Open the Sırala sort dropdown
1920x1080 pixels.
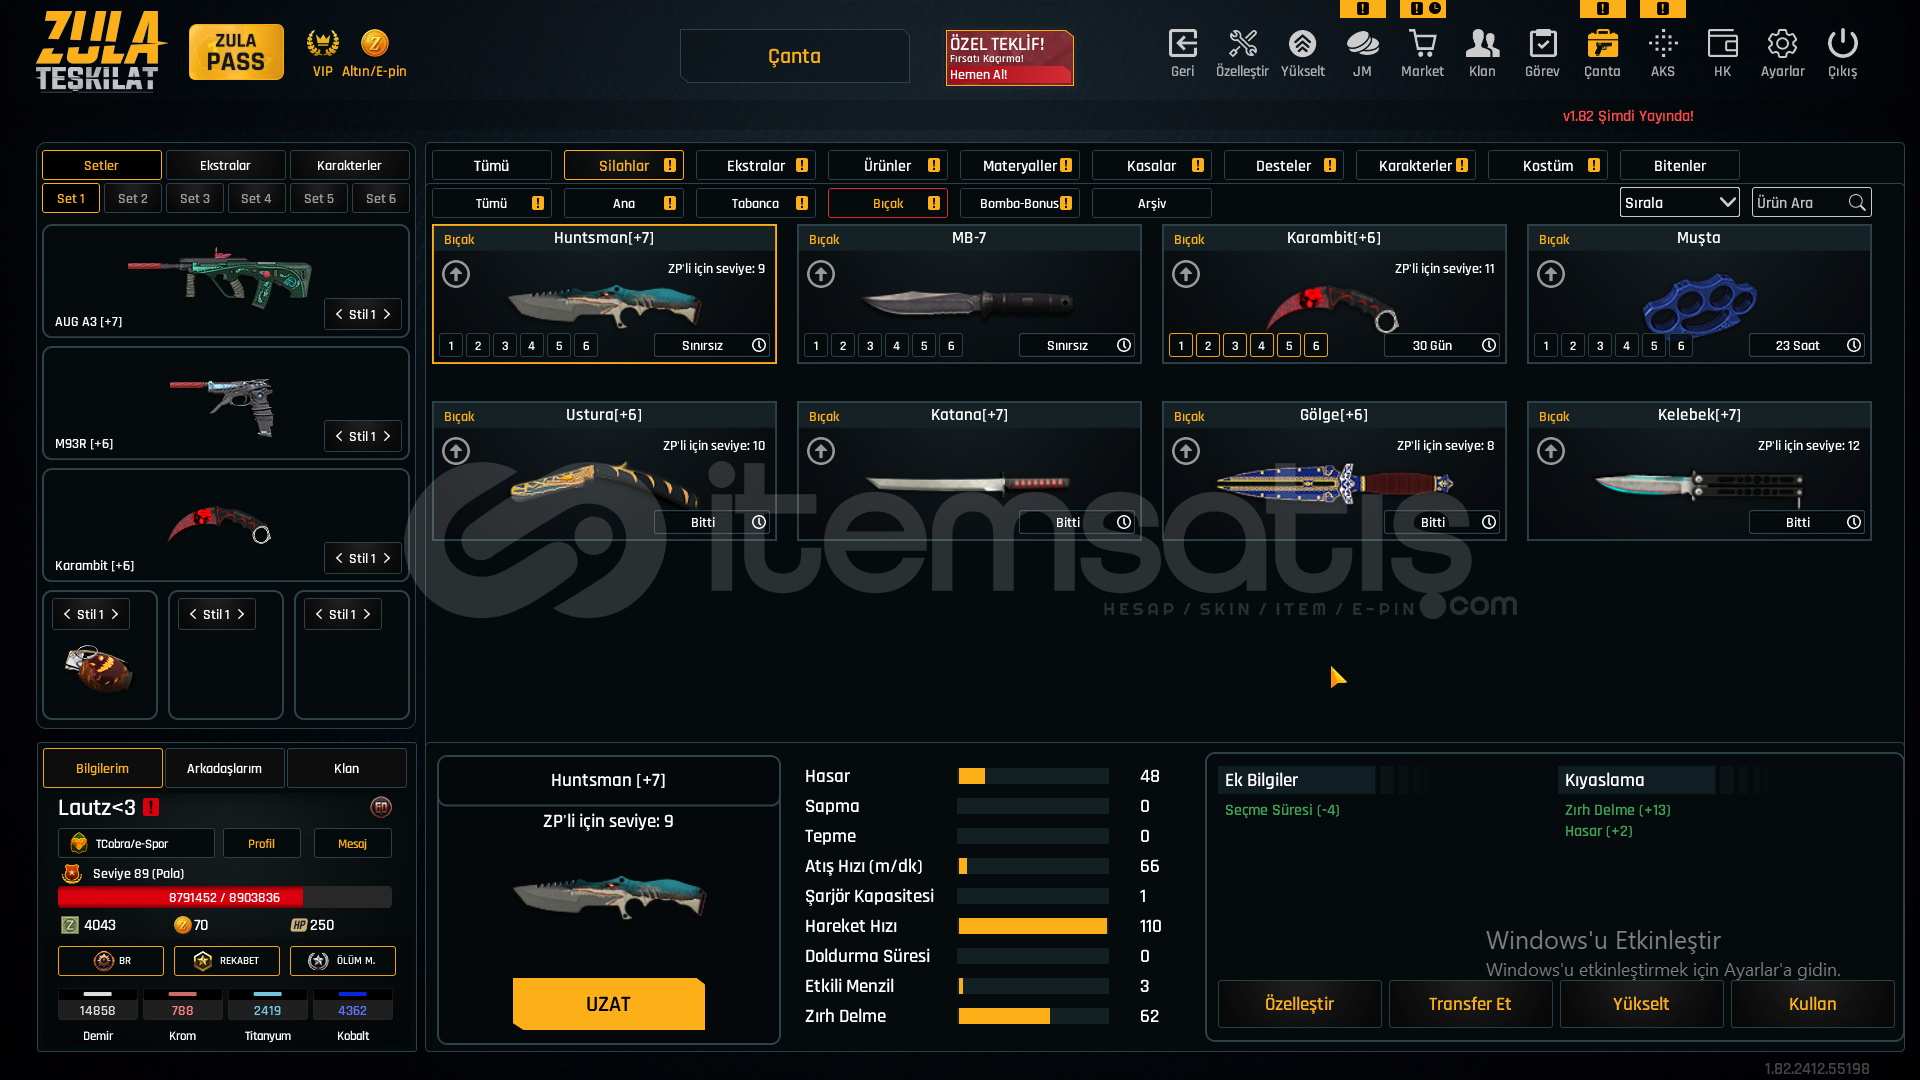click(1679, 203)
